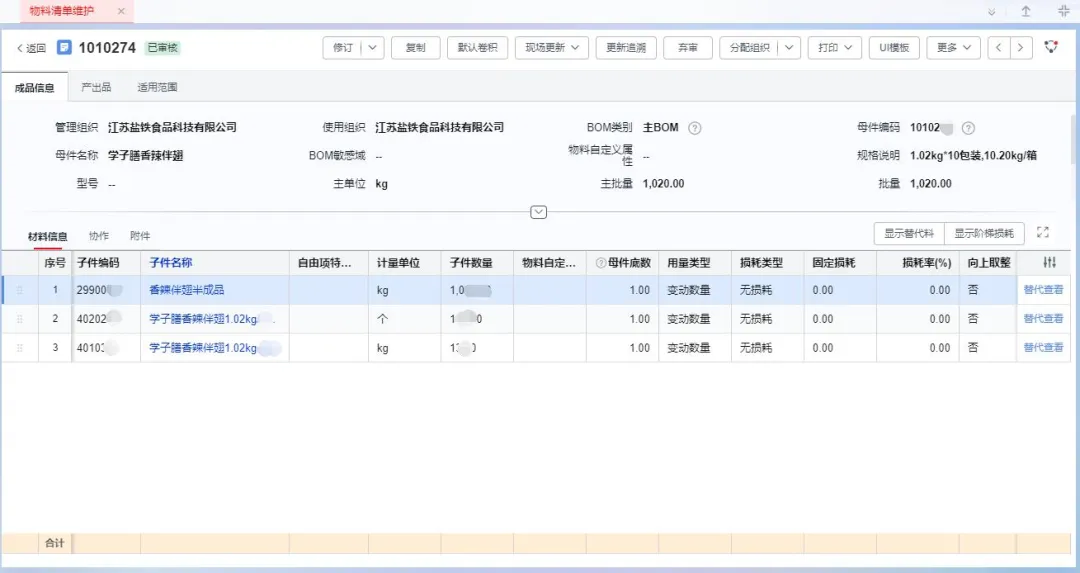Open the 分配组织 dropdown arrow
1080x573 pixels.
click(789, 48)
